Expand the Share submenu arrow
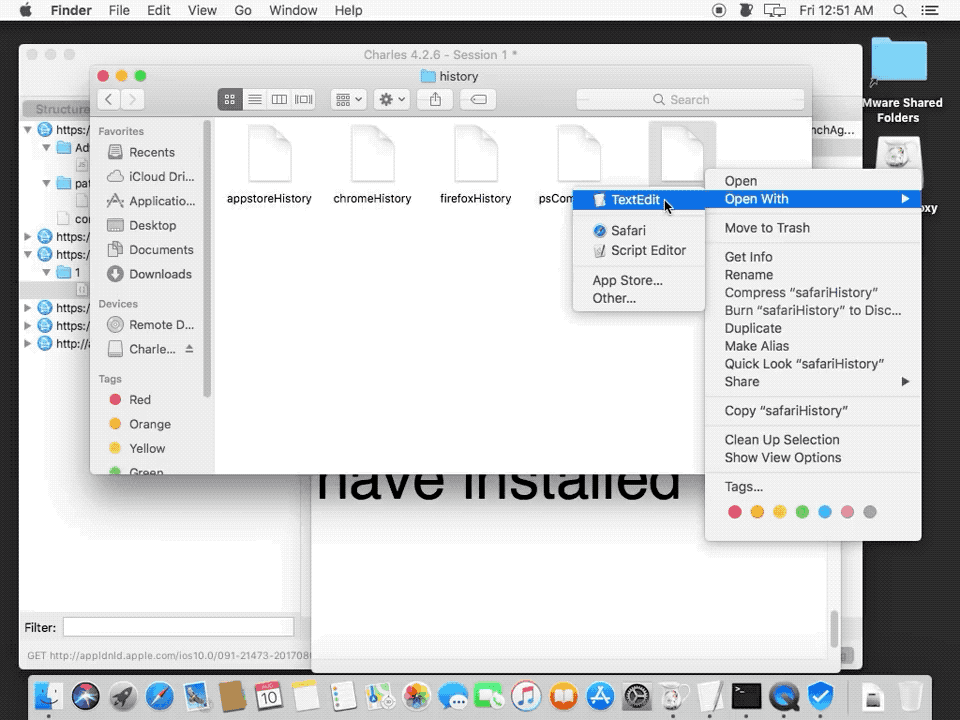Screen dimensions: 960x720 (x=905, y=381)
